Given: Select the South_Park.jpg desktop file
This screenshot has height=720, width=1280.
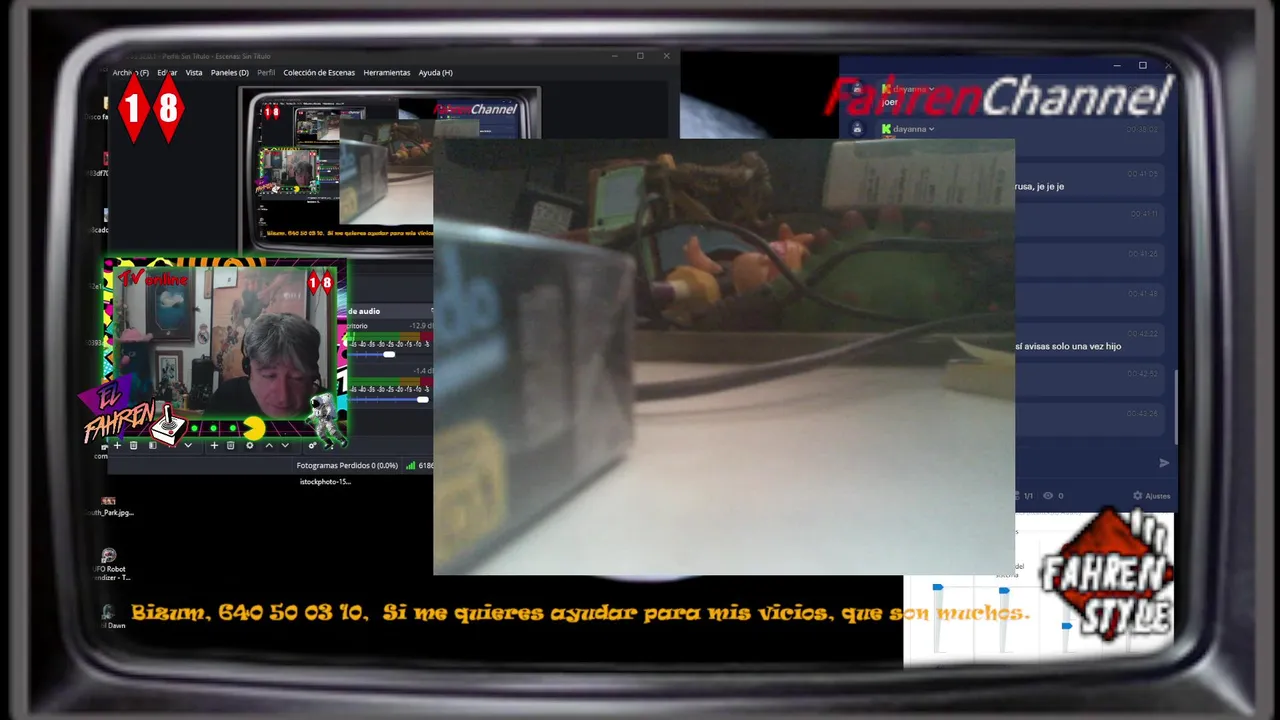Looking at the screenshot, I should click(109, 506).
